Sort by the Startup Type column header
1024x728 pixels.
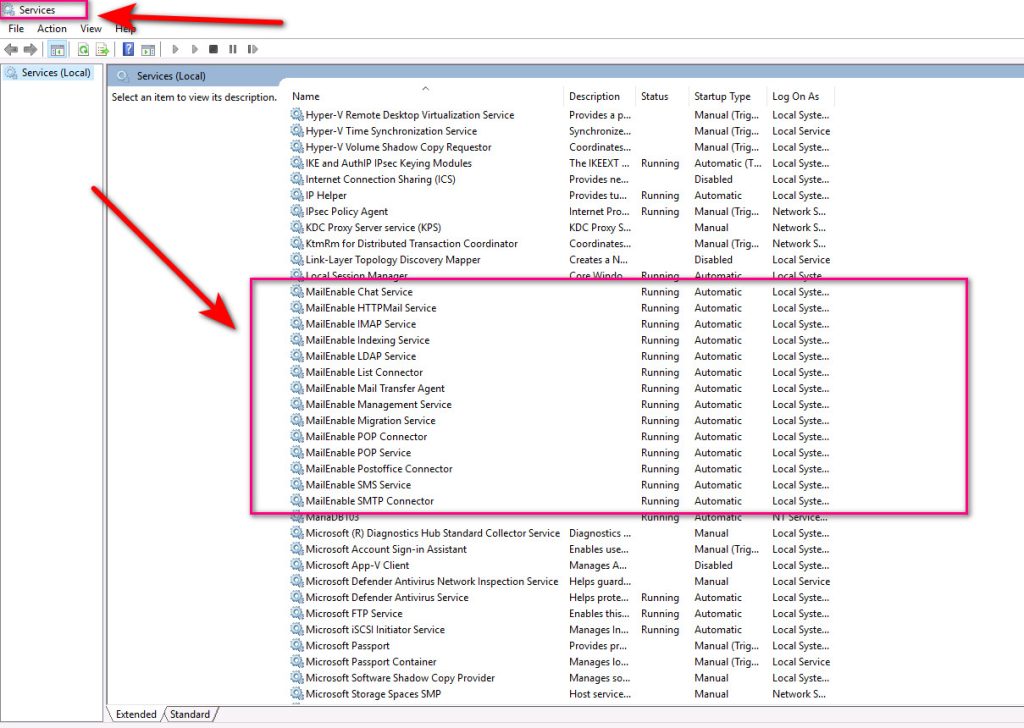(722, 97)
